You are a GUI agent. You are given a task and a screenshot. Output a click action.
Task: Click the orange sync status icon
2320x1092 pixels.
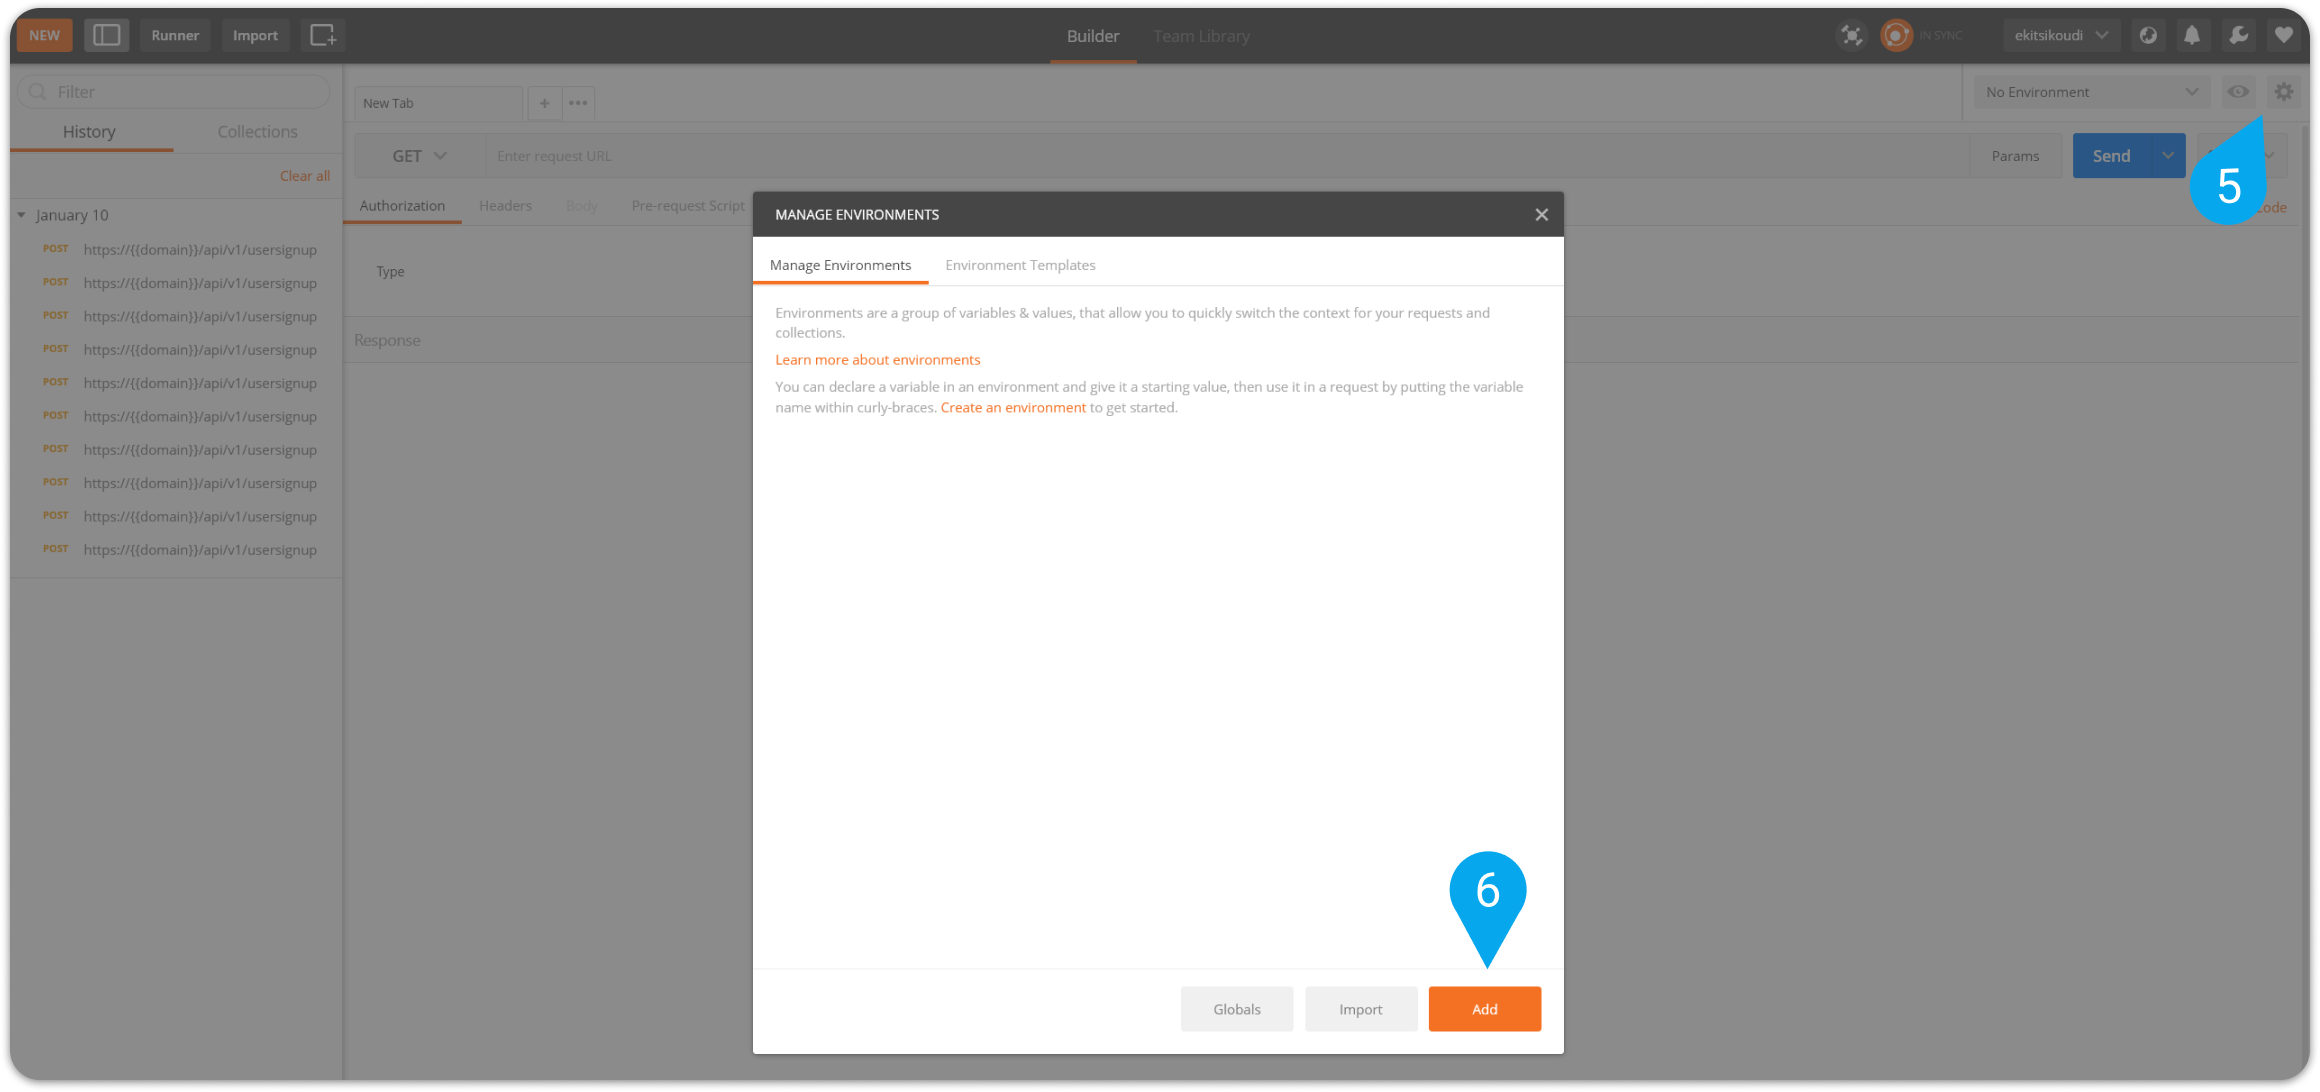(1896, 35)
